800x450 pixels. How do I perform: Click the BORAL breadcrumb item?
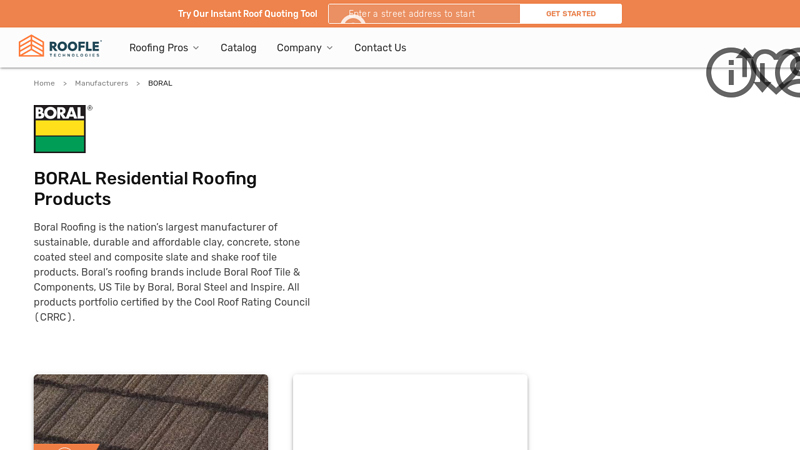160,83
